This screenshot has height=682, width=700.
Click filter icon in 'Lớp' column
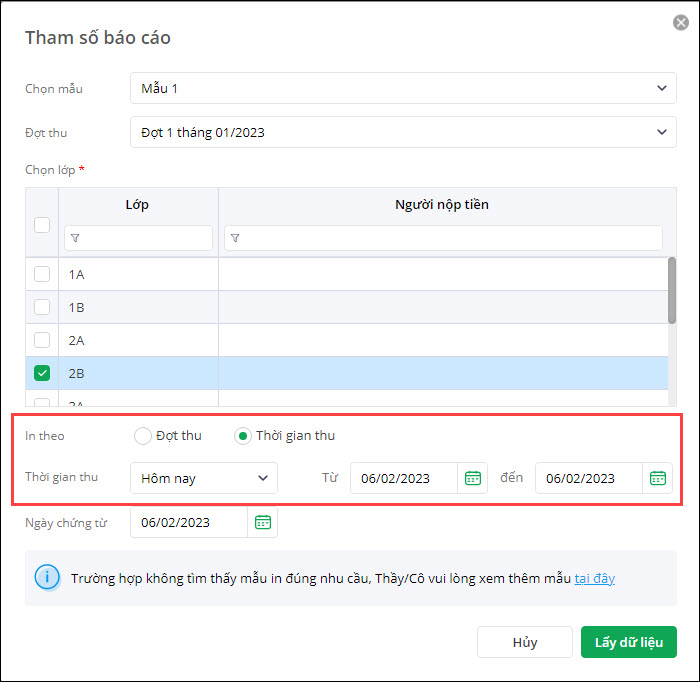coord(76,238)
